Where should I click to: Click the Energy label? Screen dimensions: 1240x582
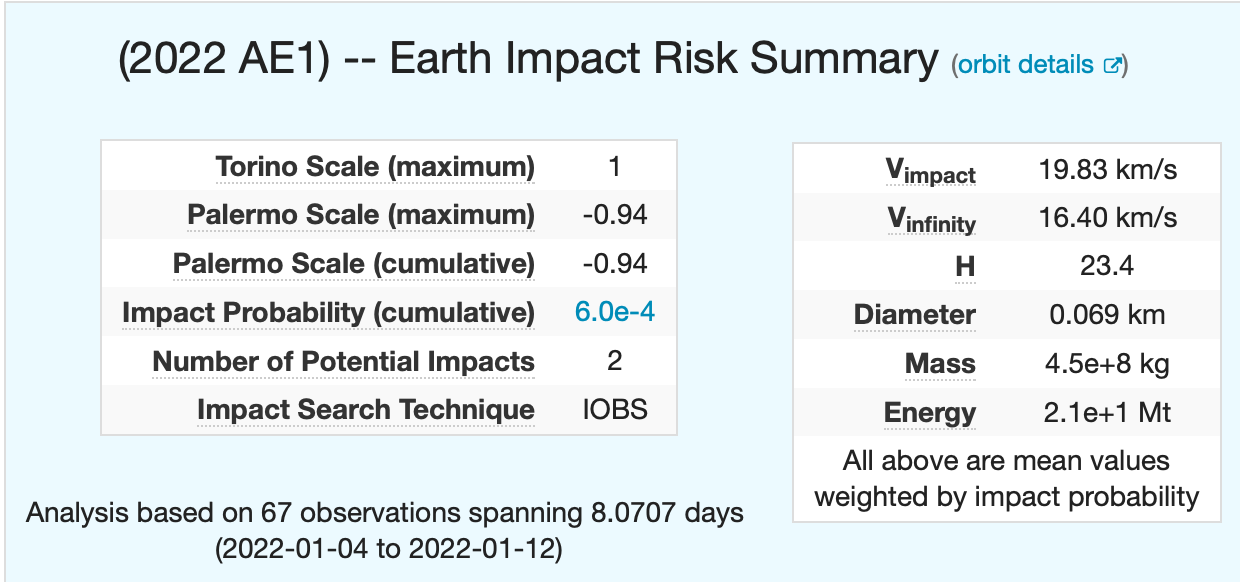click(x=930, y=412)
